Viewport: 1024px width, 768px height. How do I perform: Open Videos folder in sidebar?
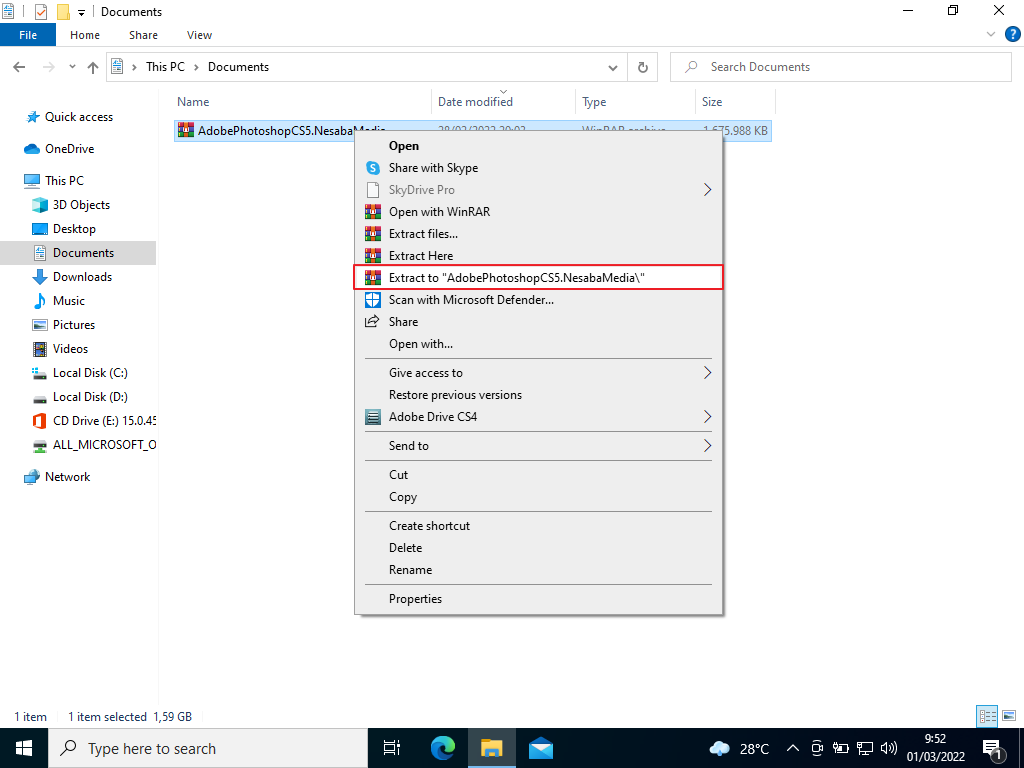(70, 349)
